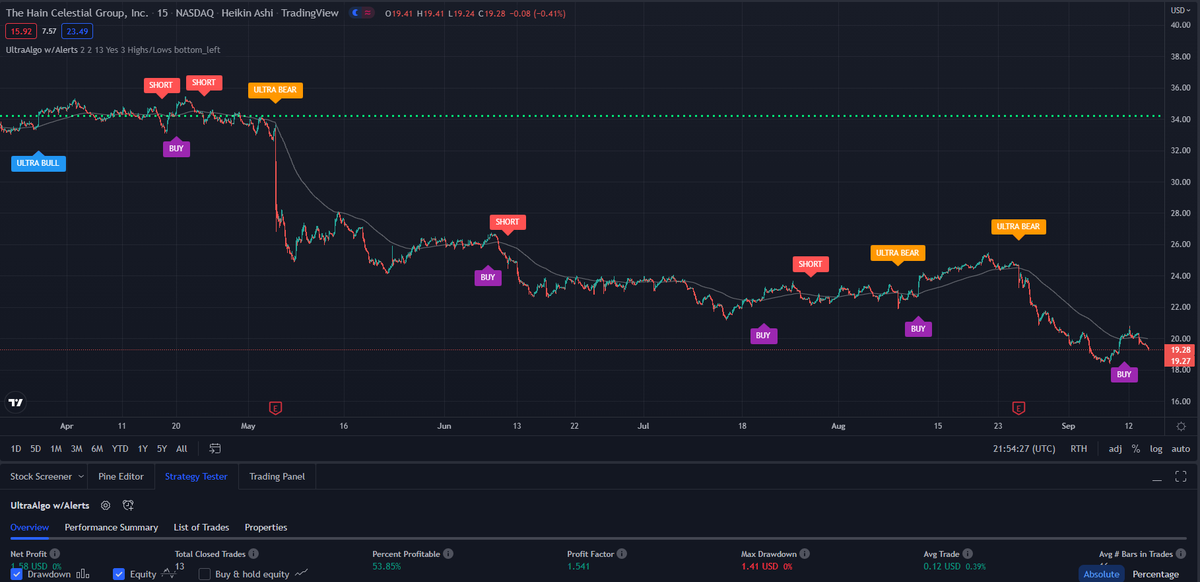Uncheck the Drawdown checkbox
Image resolution: width=1200 pixels, height=582 pixels.
pos(16,574)
